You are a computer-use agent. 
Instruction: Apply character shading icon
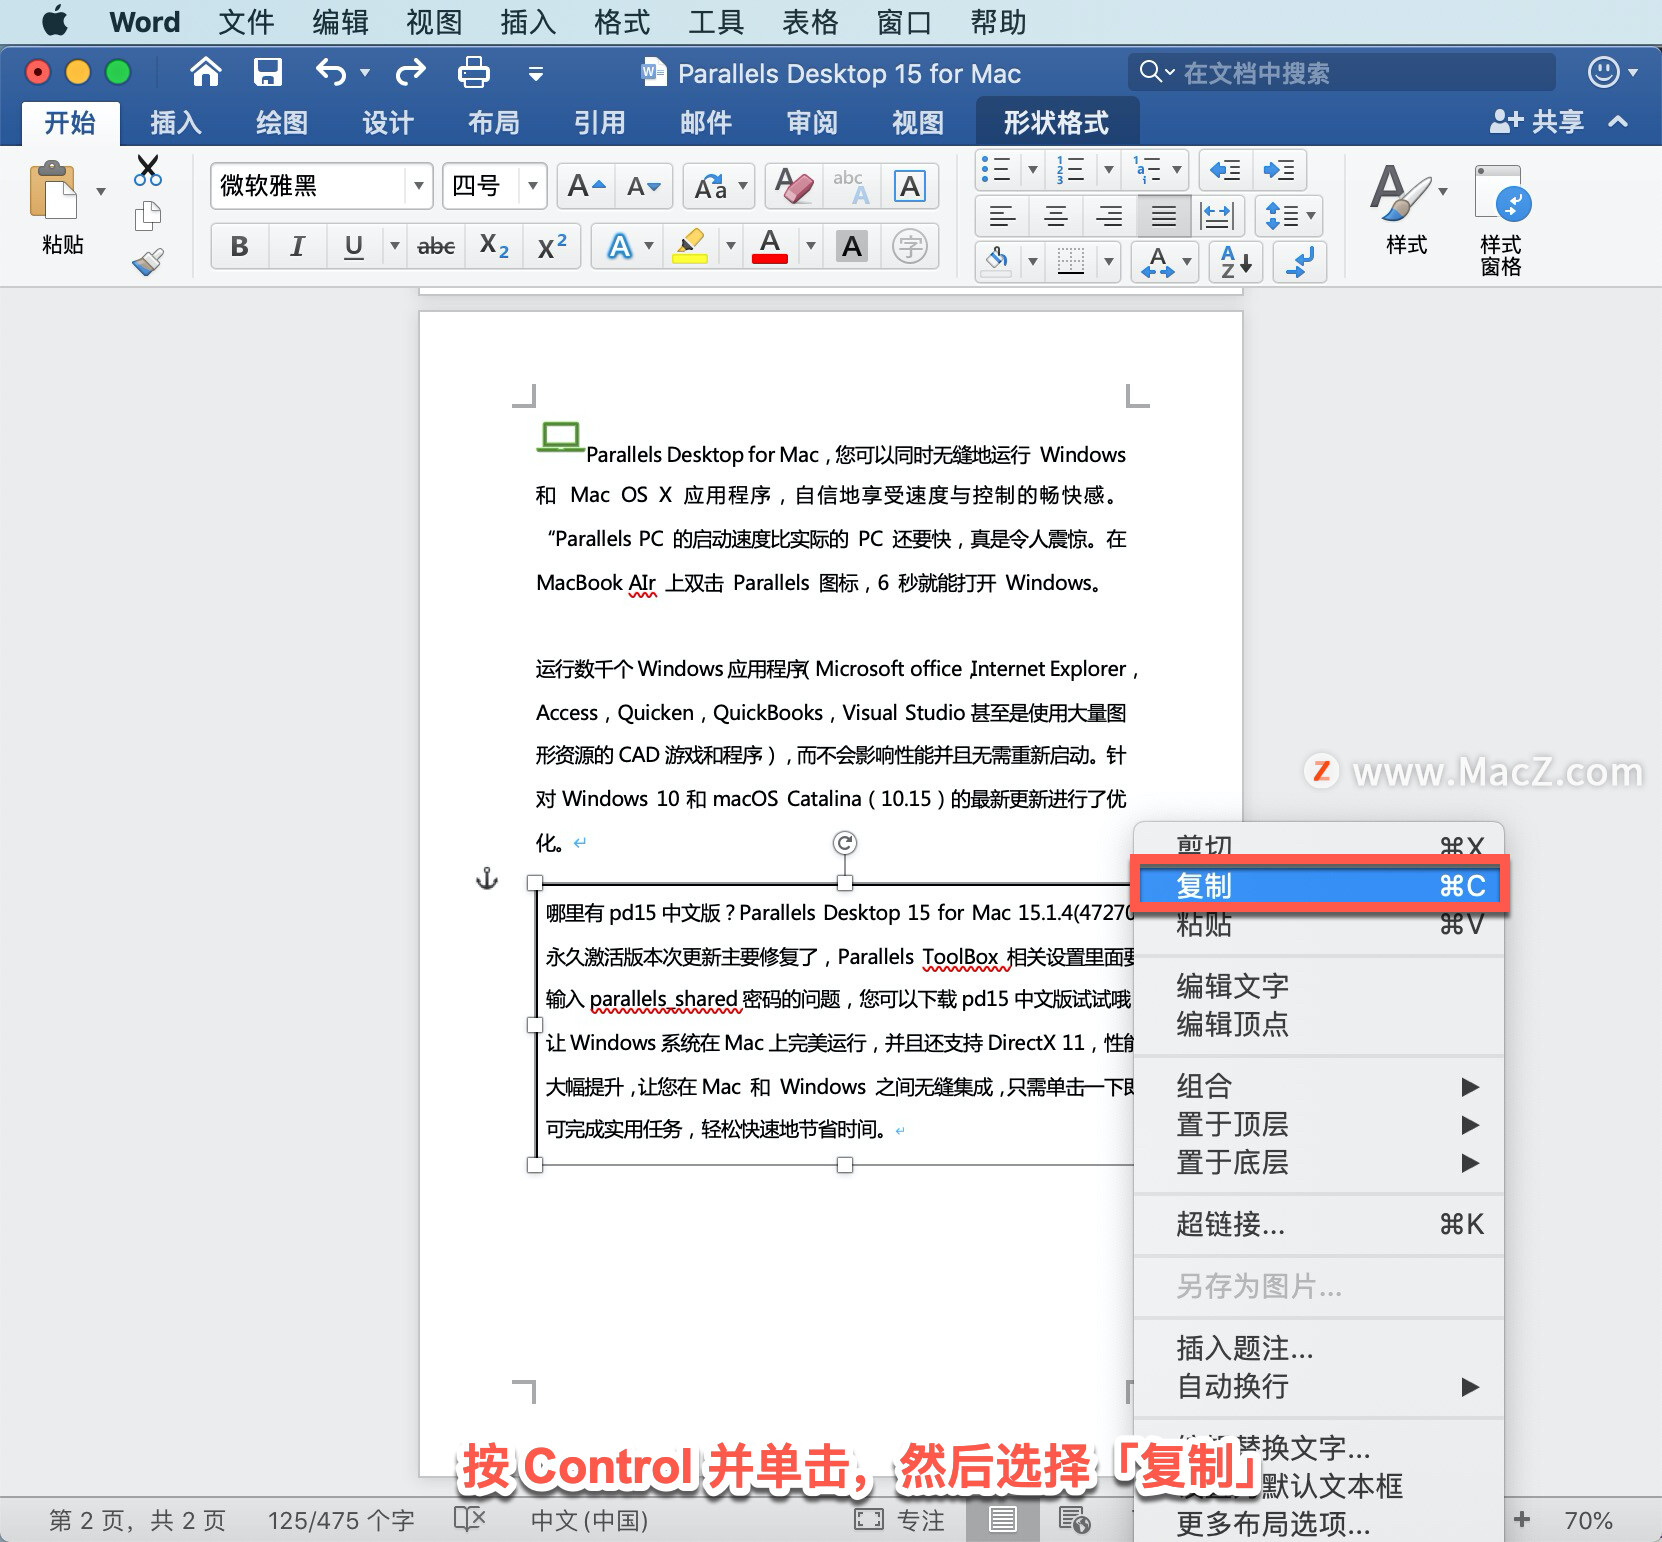coord(852,246)
